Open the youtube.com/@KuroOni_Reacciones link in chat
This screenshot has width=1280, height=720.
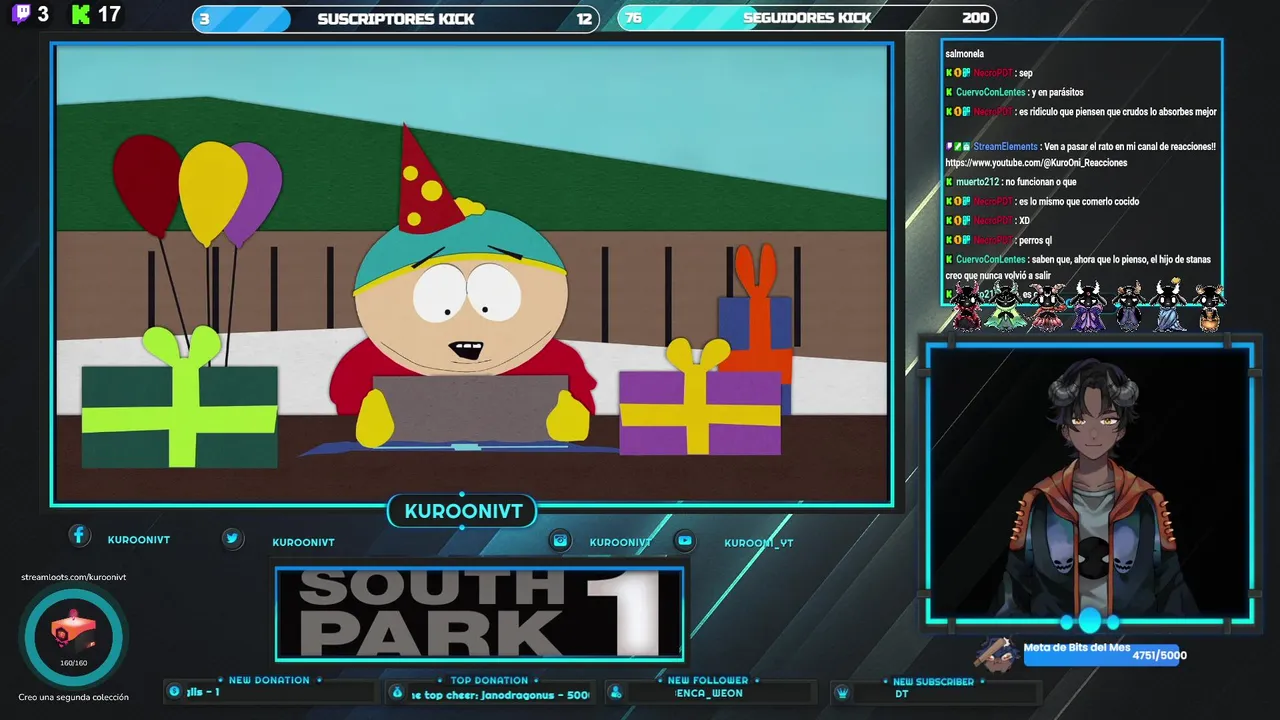(x=1036, y=163)
